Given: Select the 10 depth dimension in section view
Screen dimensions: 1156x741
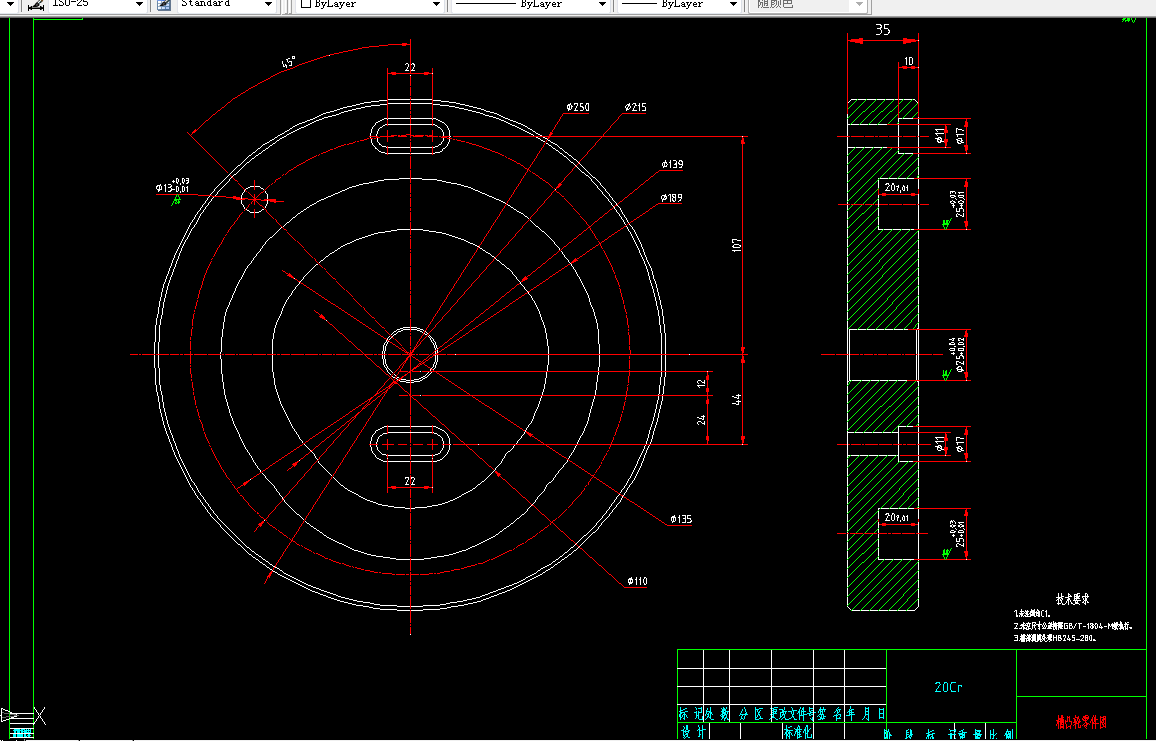Looking at the screenshot, I should tap(908, 61).
